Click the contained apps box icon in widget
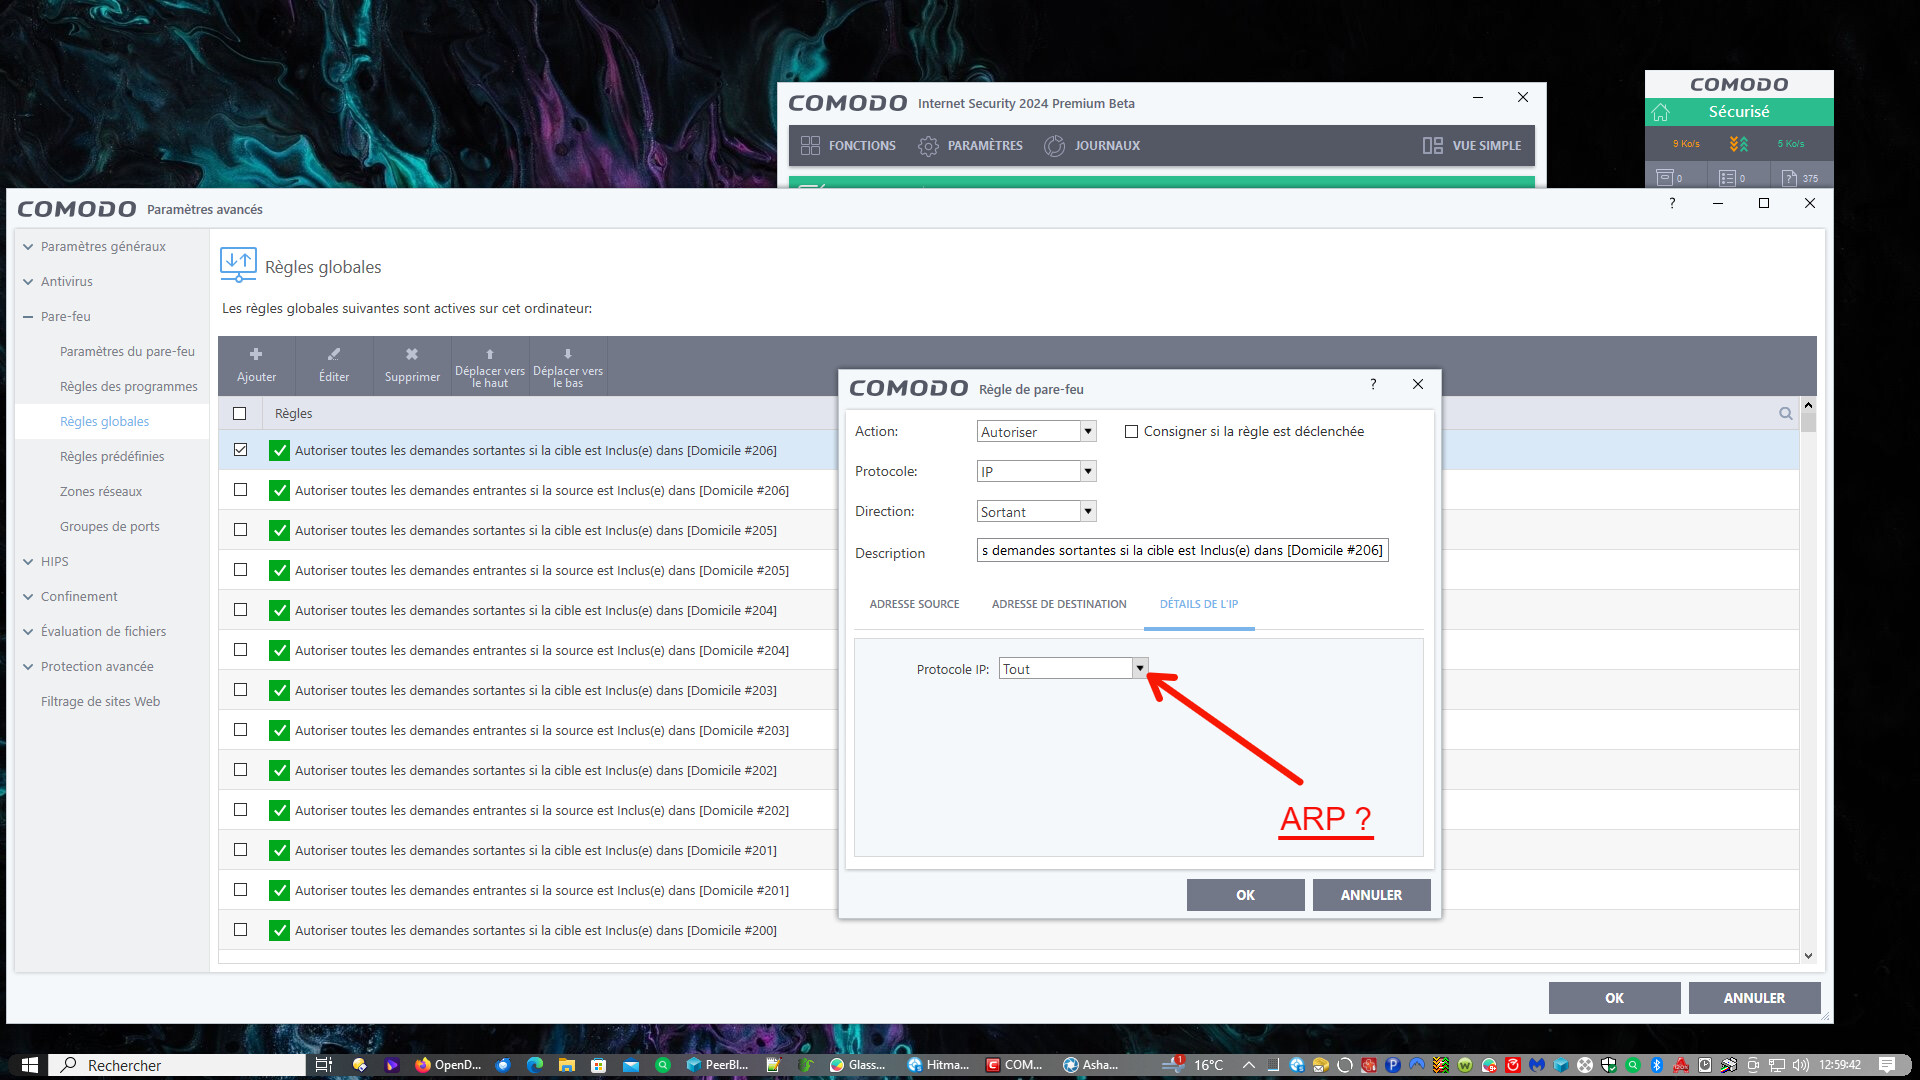Screen dimensions: 1920x1080 pyautogui.click(x=1665, y=178)
